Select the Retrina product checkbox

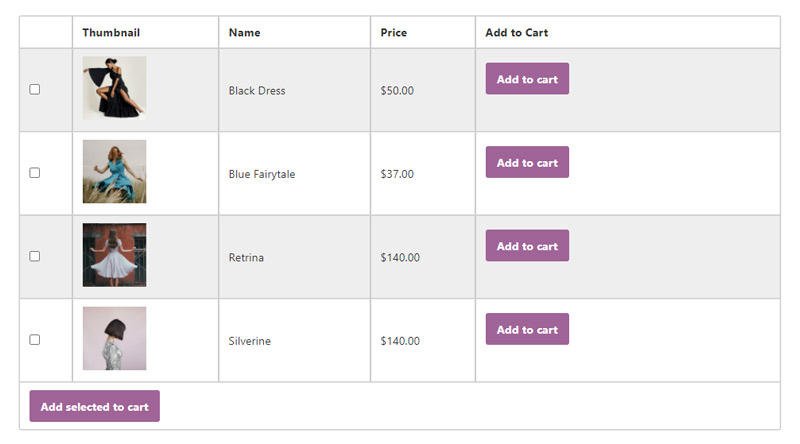click(35, 256)
